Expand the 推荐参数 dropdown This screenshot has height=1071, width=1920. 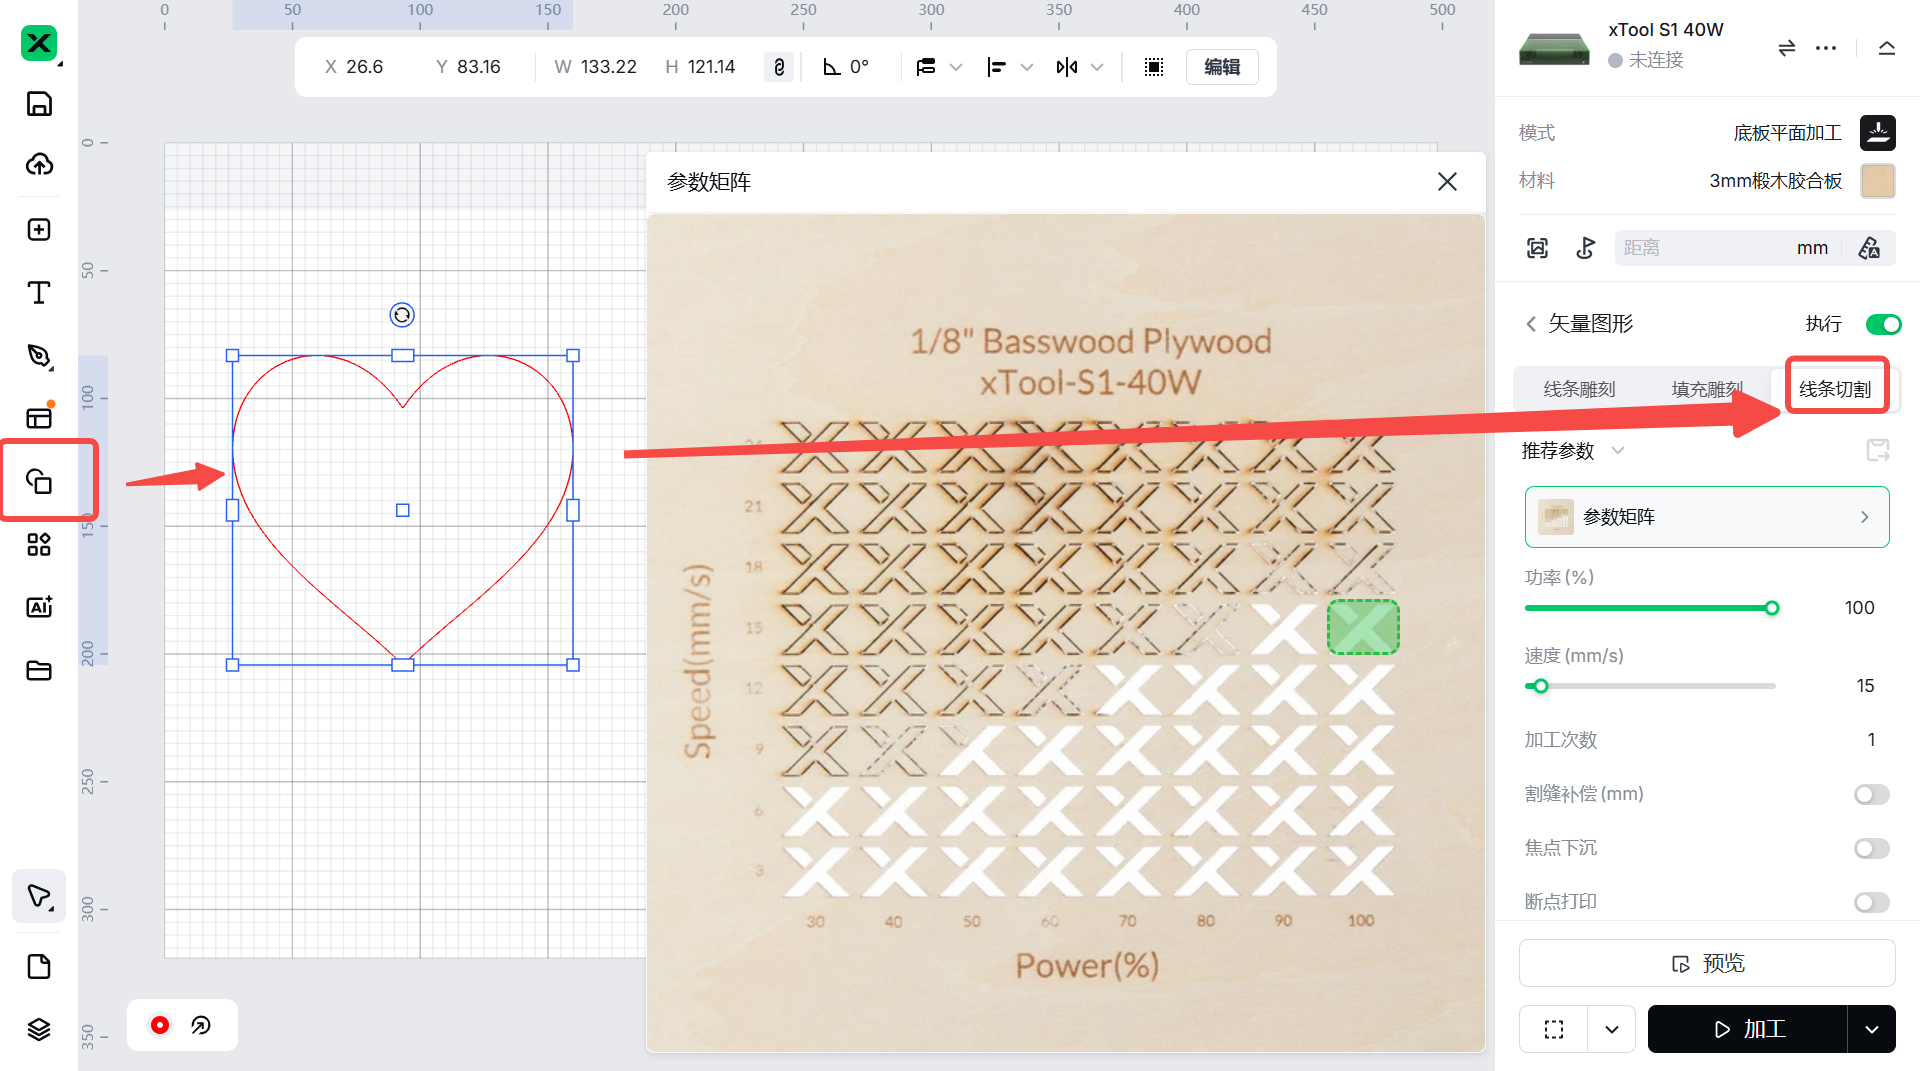1617,451
